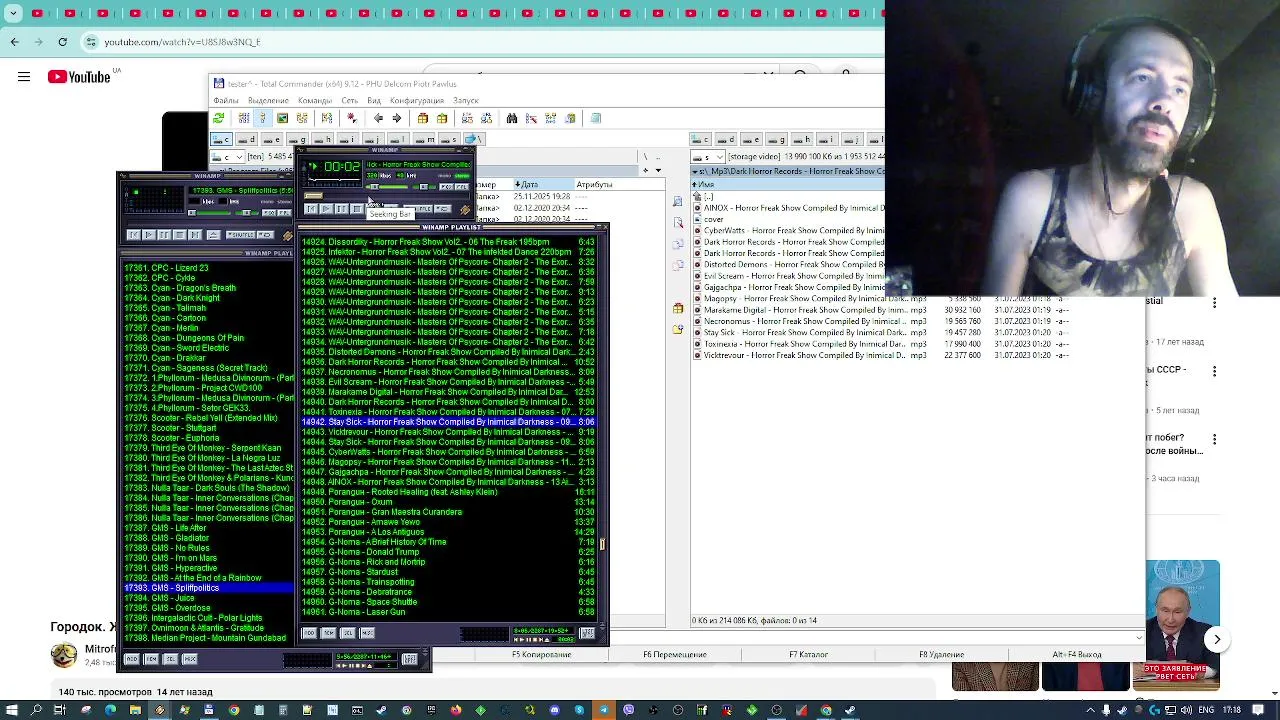The height and width of the screenshot is (720, 1280).
Task: Click ADD button in left Winamp playlist
Action: point(132,659)
